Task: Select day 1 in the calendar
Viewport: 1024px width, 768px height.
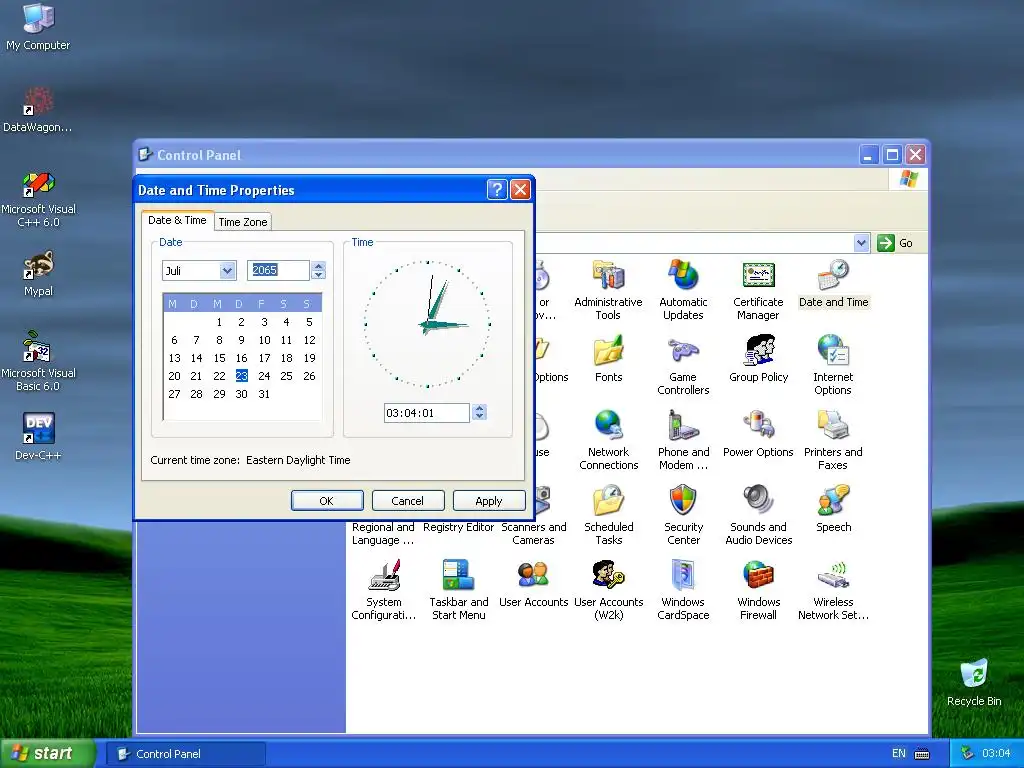Action: click(219, 322)
